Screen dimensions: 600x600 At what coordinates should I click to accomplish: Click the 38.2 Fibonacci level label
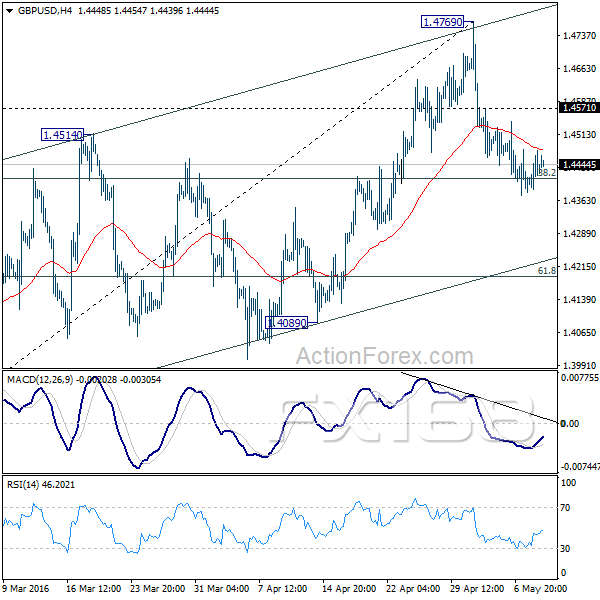pyautogui.click(x=547, y=173)
